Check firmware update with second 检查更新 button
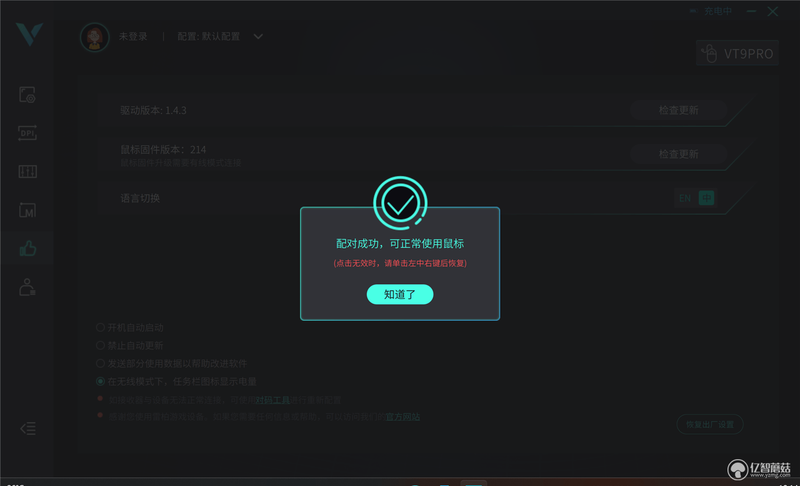The width and height of the screenshot is (800, 486). click(x=678, y=154)
